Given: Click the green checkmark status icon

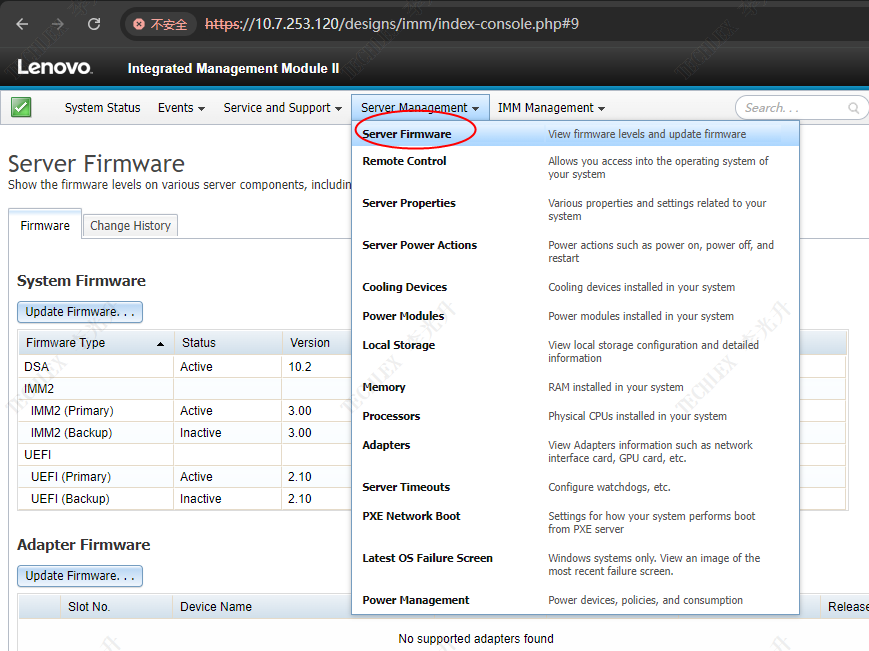Looking at the screenshot, I should point(21,107).
